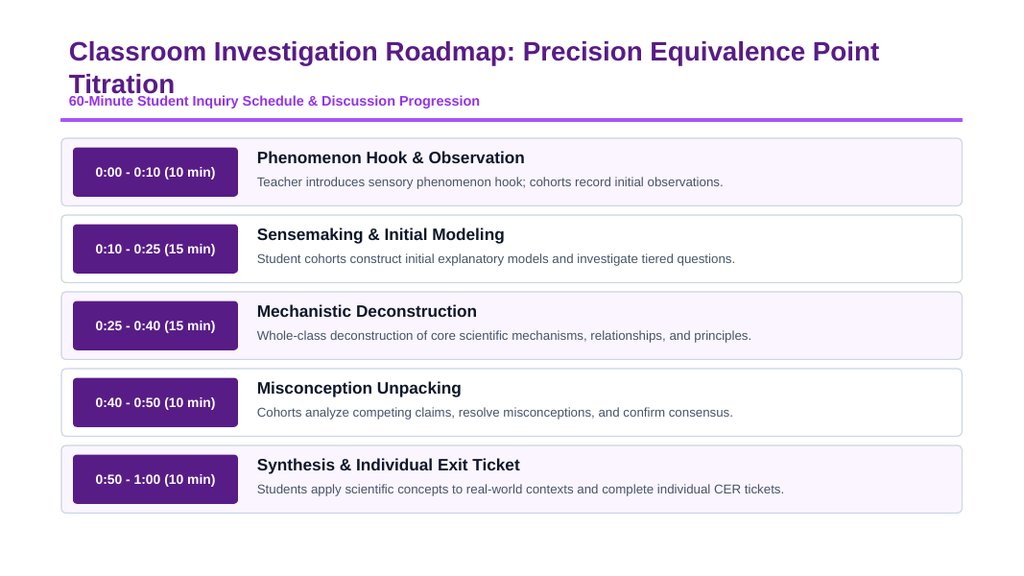Click the 0:00 - 0:10 (10 min) time badge
Screen dimensions: 1024x576
(155, 172)
